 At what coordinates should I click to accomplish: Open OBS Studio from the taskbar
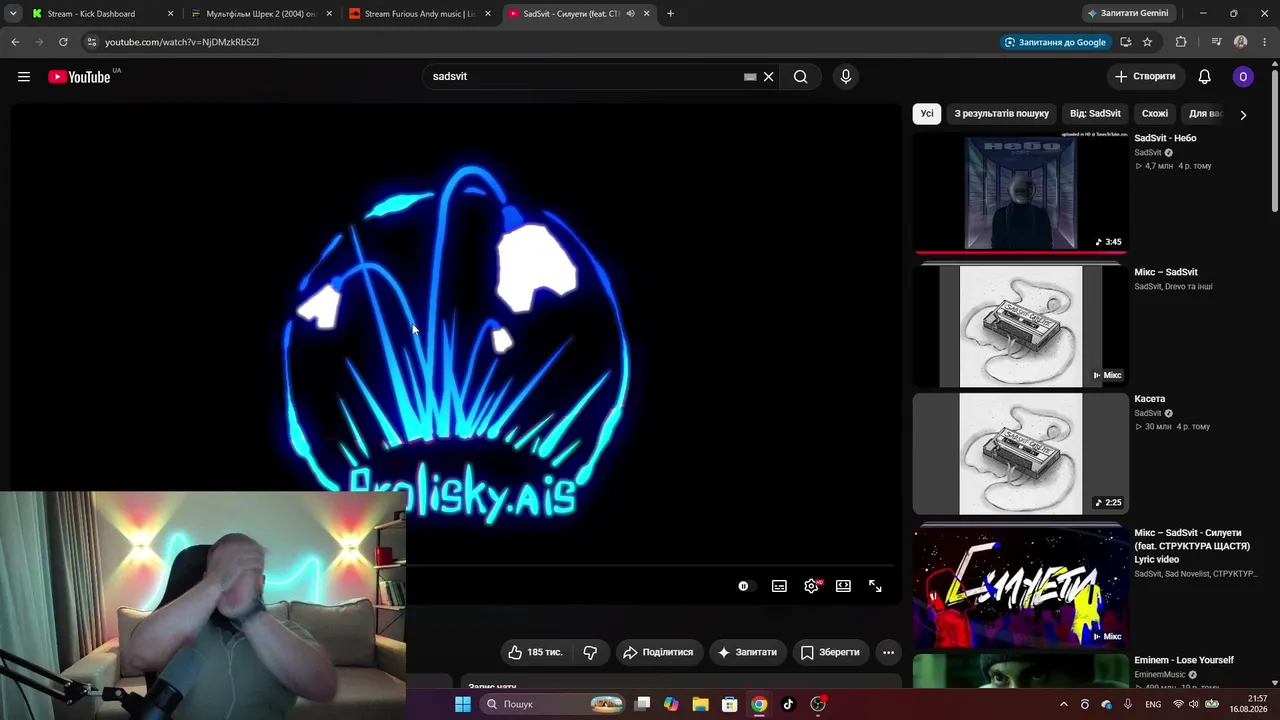click(x=818, y=704)
